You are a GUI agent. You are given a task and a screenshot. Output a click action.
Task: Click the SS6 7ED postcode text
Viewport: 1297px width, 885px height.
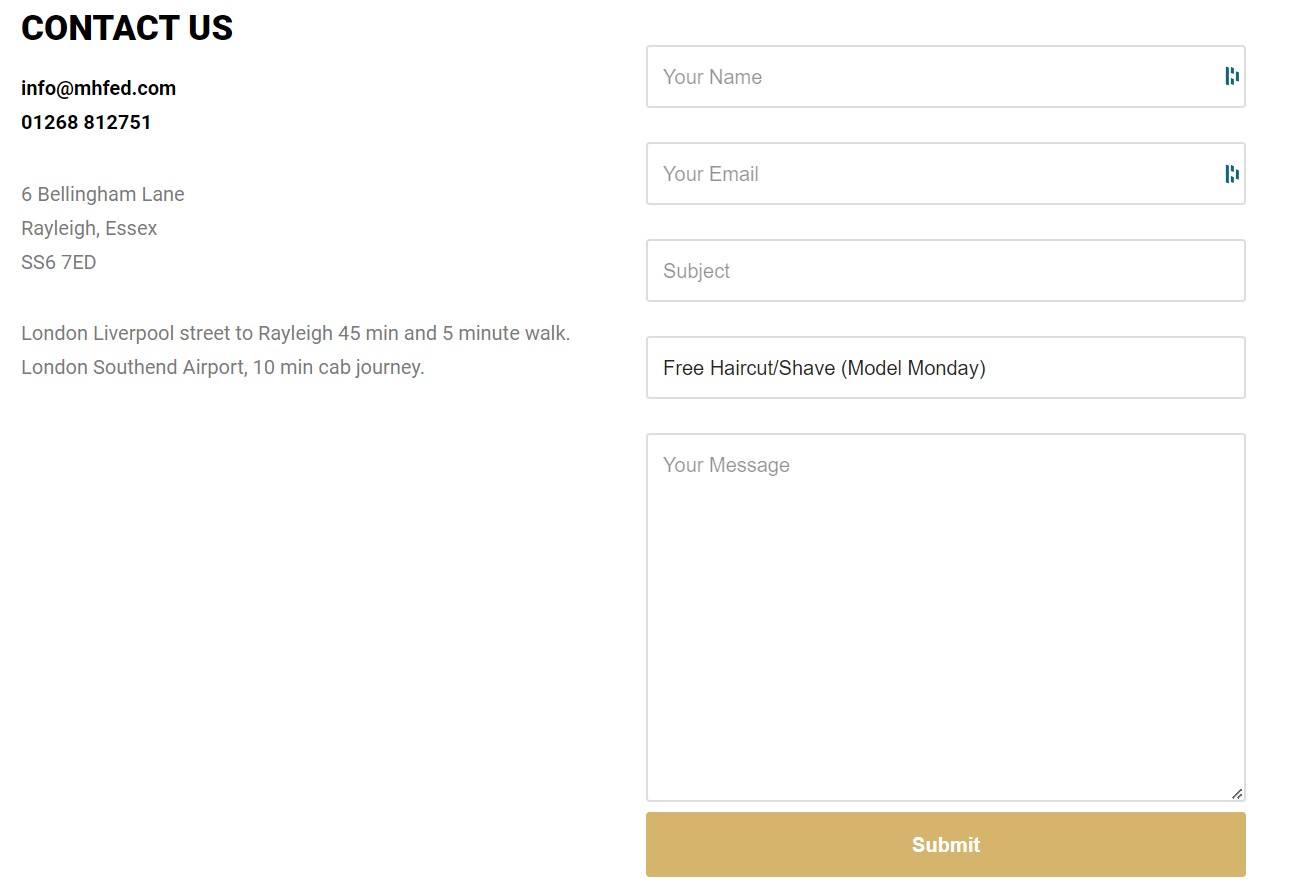pos(59,262)
